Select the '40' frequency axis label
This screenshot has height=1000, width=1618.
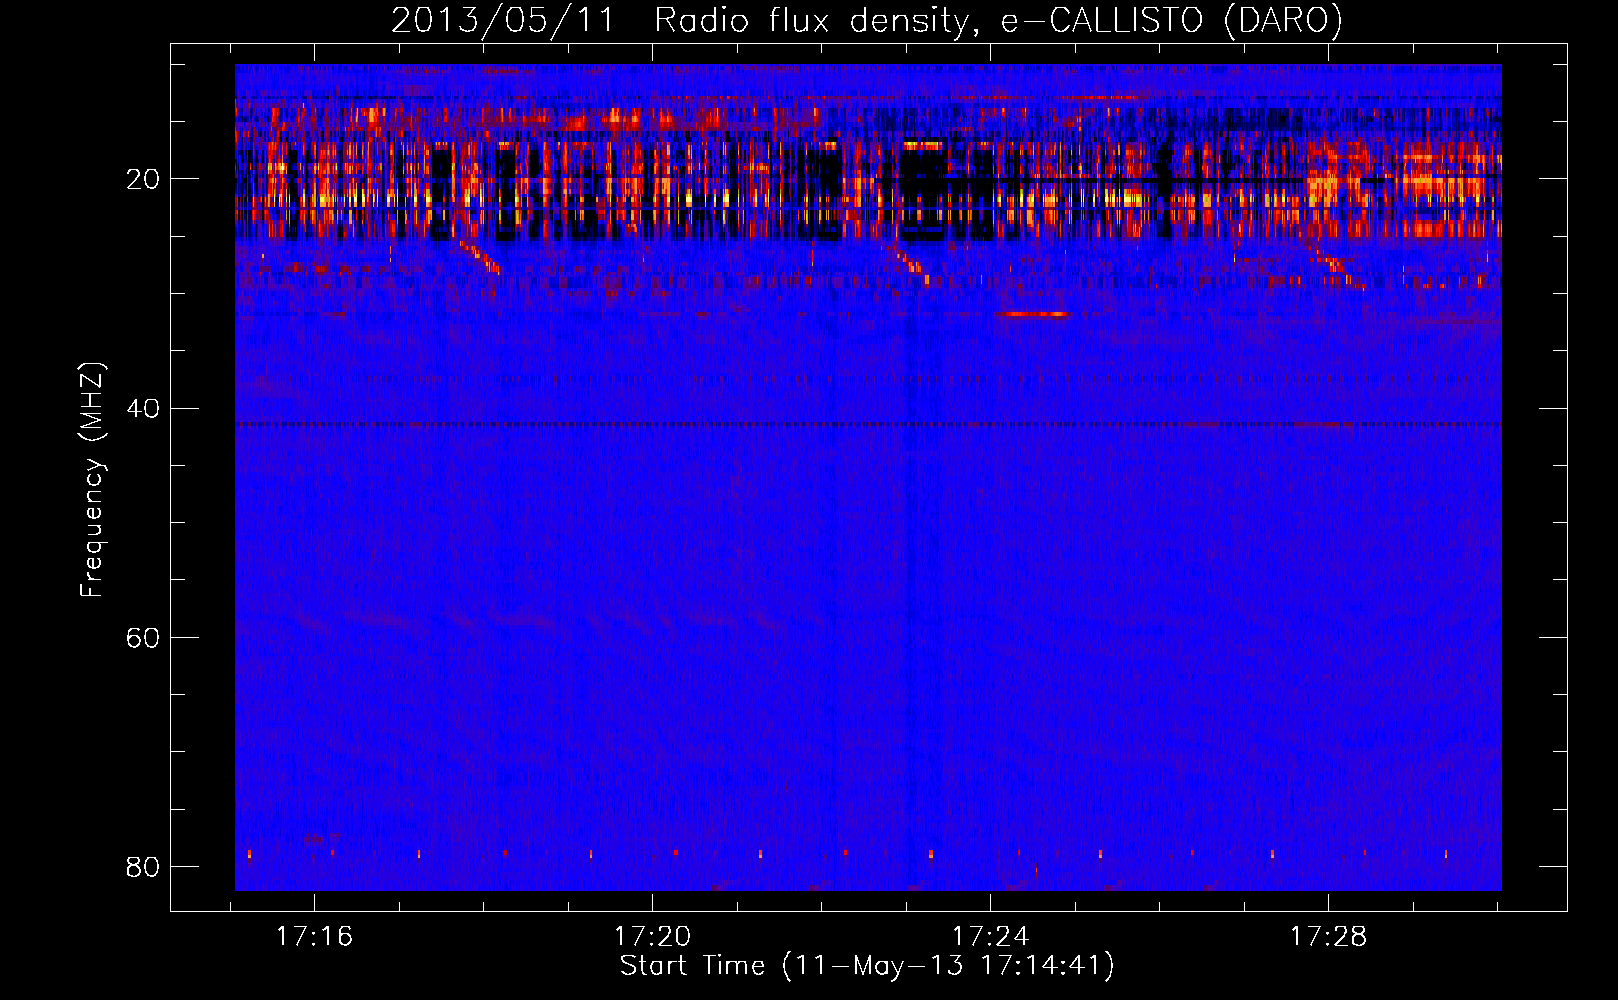click(143, 408)
